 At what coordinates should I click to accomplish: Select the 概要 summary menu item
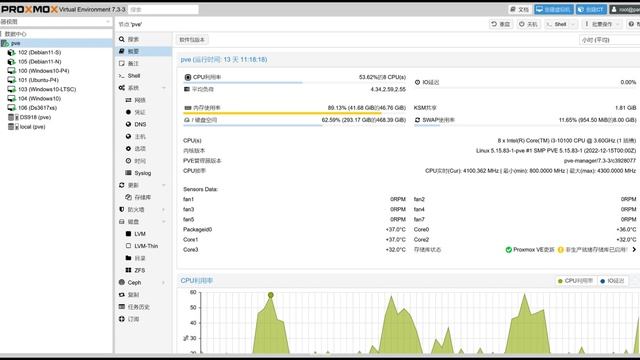pyautogui.click(x=143, y=51)
